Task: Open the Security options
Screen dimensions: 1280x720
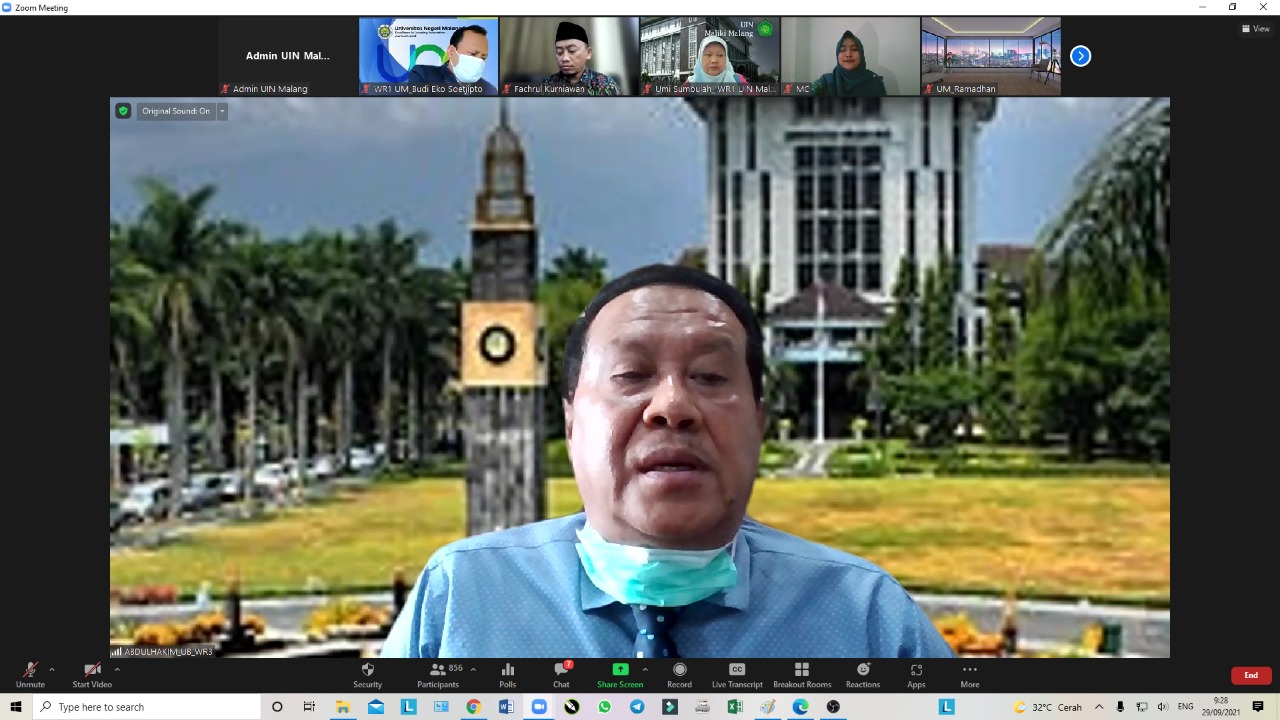Action: 367,675
